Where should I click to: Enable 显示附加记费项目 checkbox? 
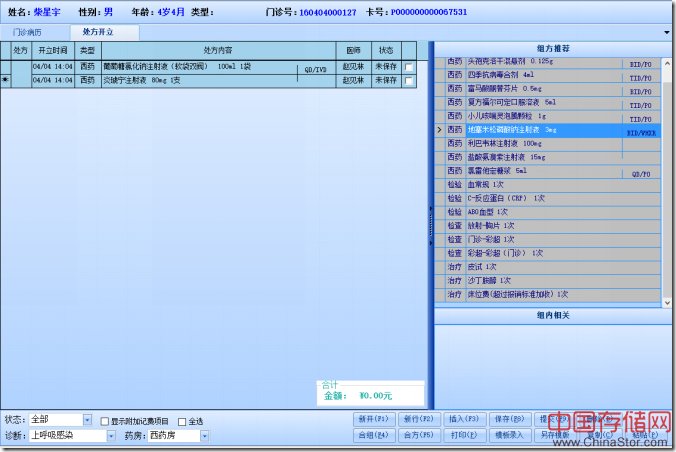104,421
